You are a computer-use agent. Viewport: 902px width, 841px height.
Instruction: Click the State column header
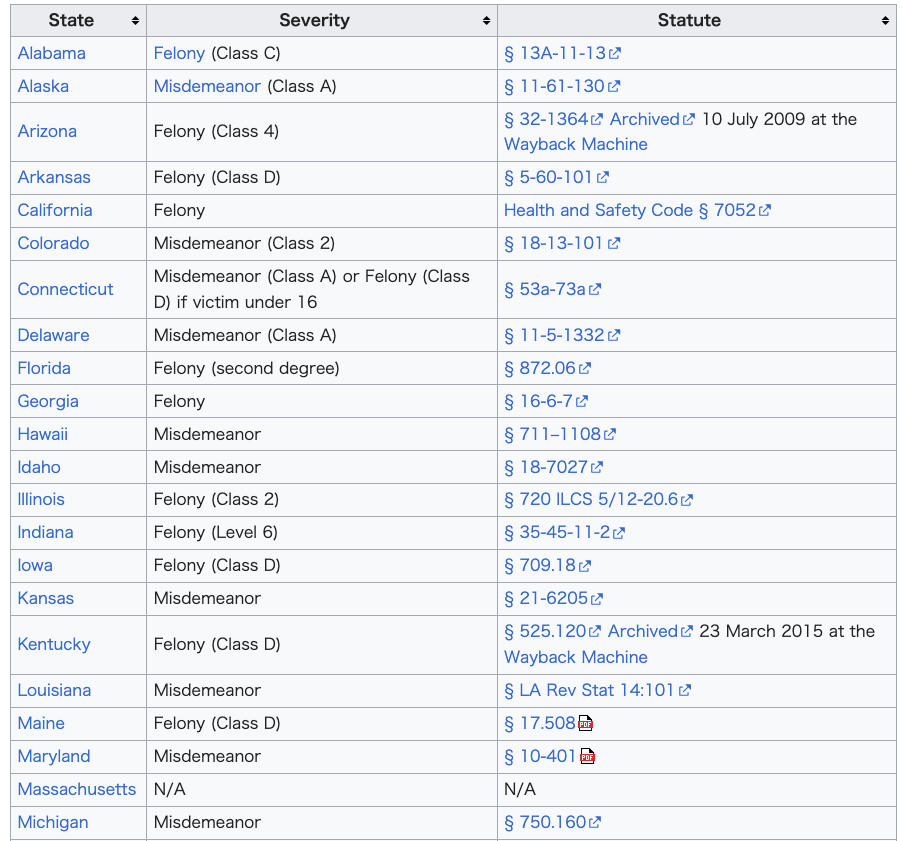pyautogui.click(x=79, y=21)
